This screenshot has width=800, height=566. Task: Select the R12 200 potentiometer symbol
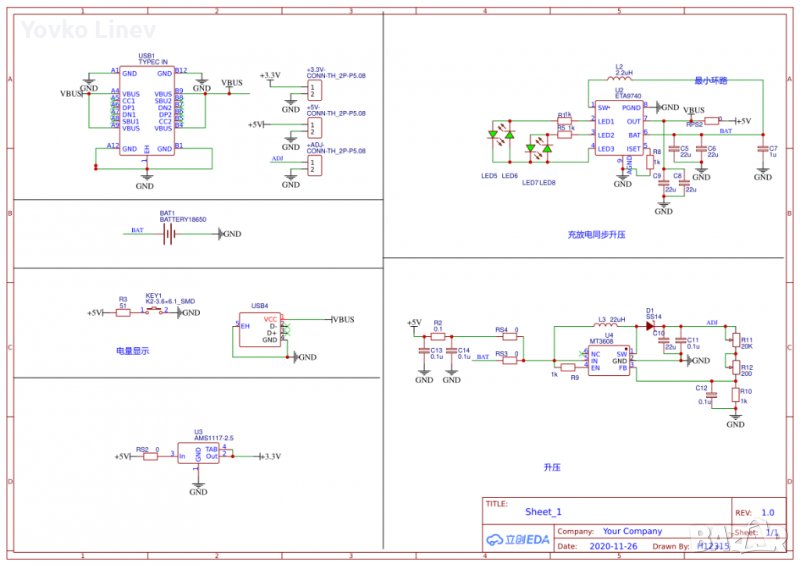[734, 367]
